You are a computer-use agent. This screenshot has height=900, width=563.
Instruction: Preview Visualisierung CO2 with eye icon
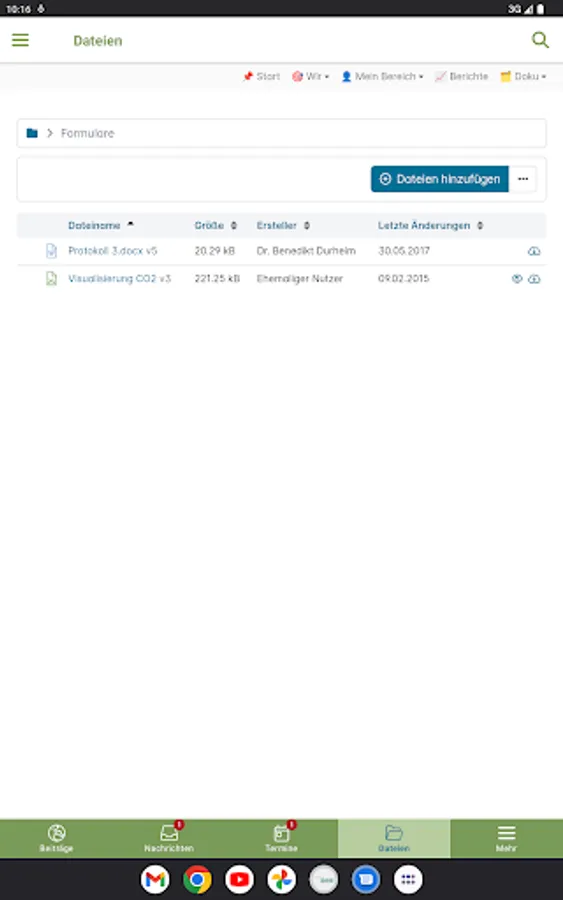tap(517, 278)
